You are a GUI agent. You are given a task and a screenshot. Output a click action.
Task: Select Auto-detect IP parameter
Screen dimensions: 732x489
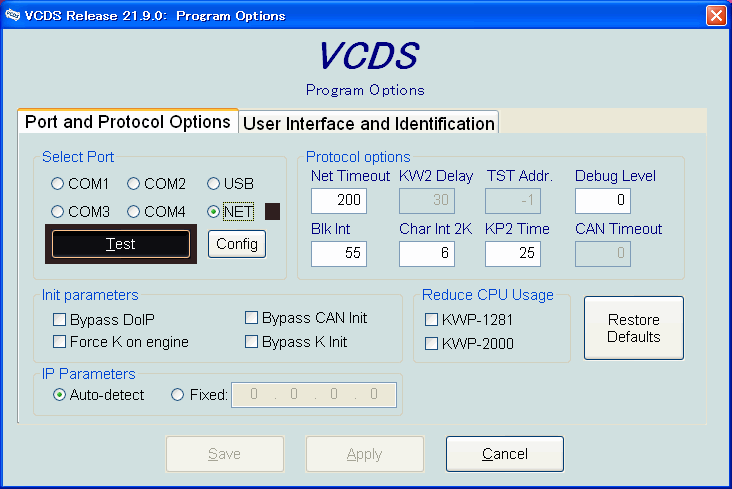pos(59,395)
